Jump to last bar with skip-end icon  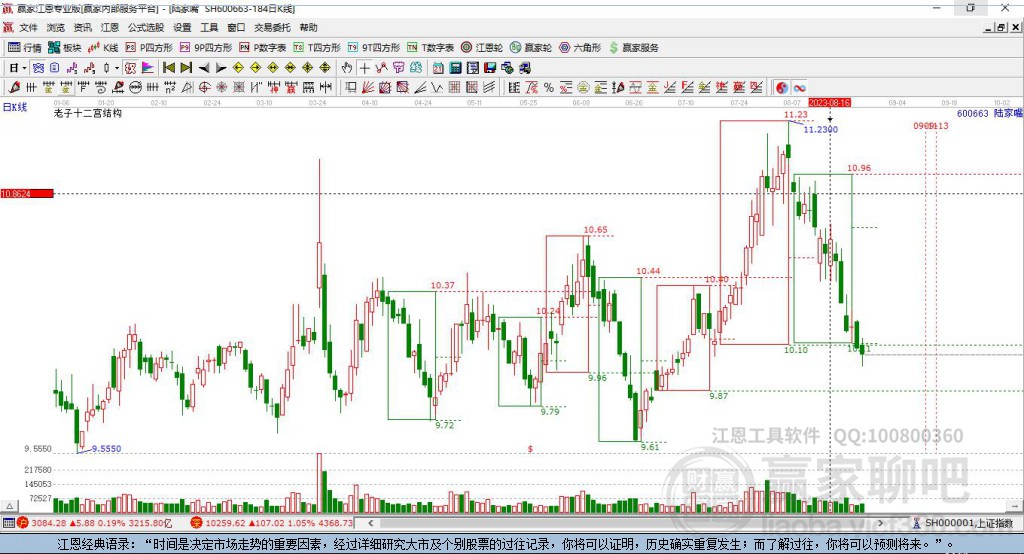[186, 68]
